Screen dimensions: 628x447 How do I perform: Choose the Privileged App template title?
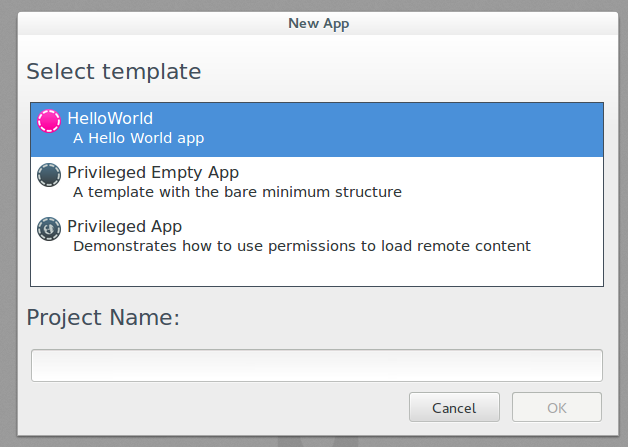(124, 226)
